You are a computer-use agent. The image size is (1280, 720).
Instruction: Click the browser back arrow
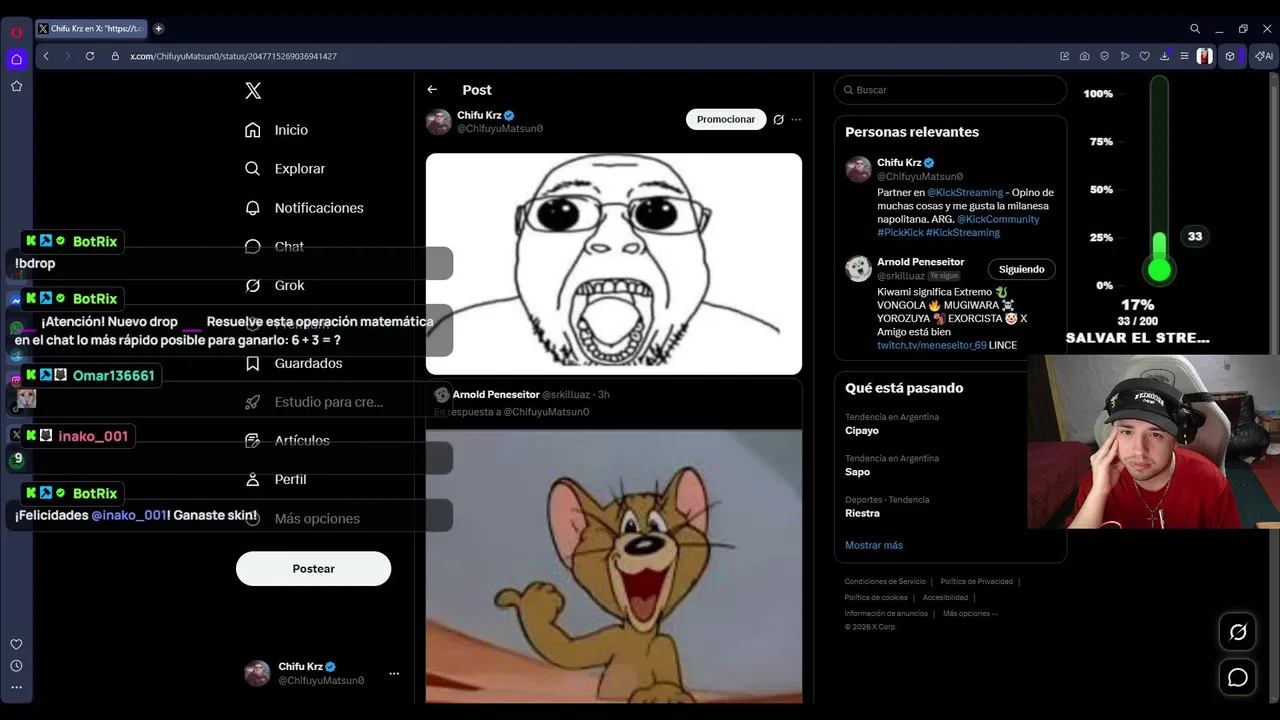46,56
